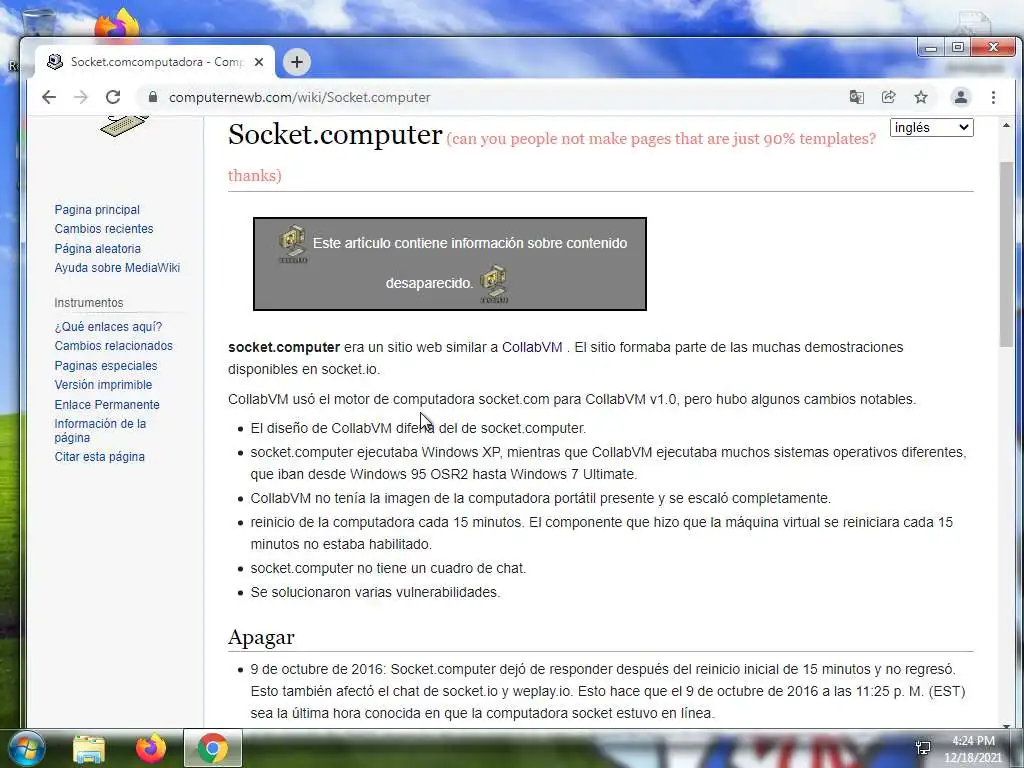Screen dimensions: 1024x768
Task: Click the forward navigation arrow
Action: [81, 97]
